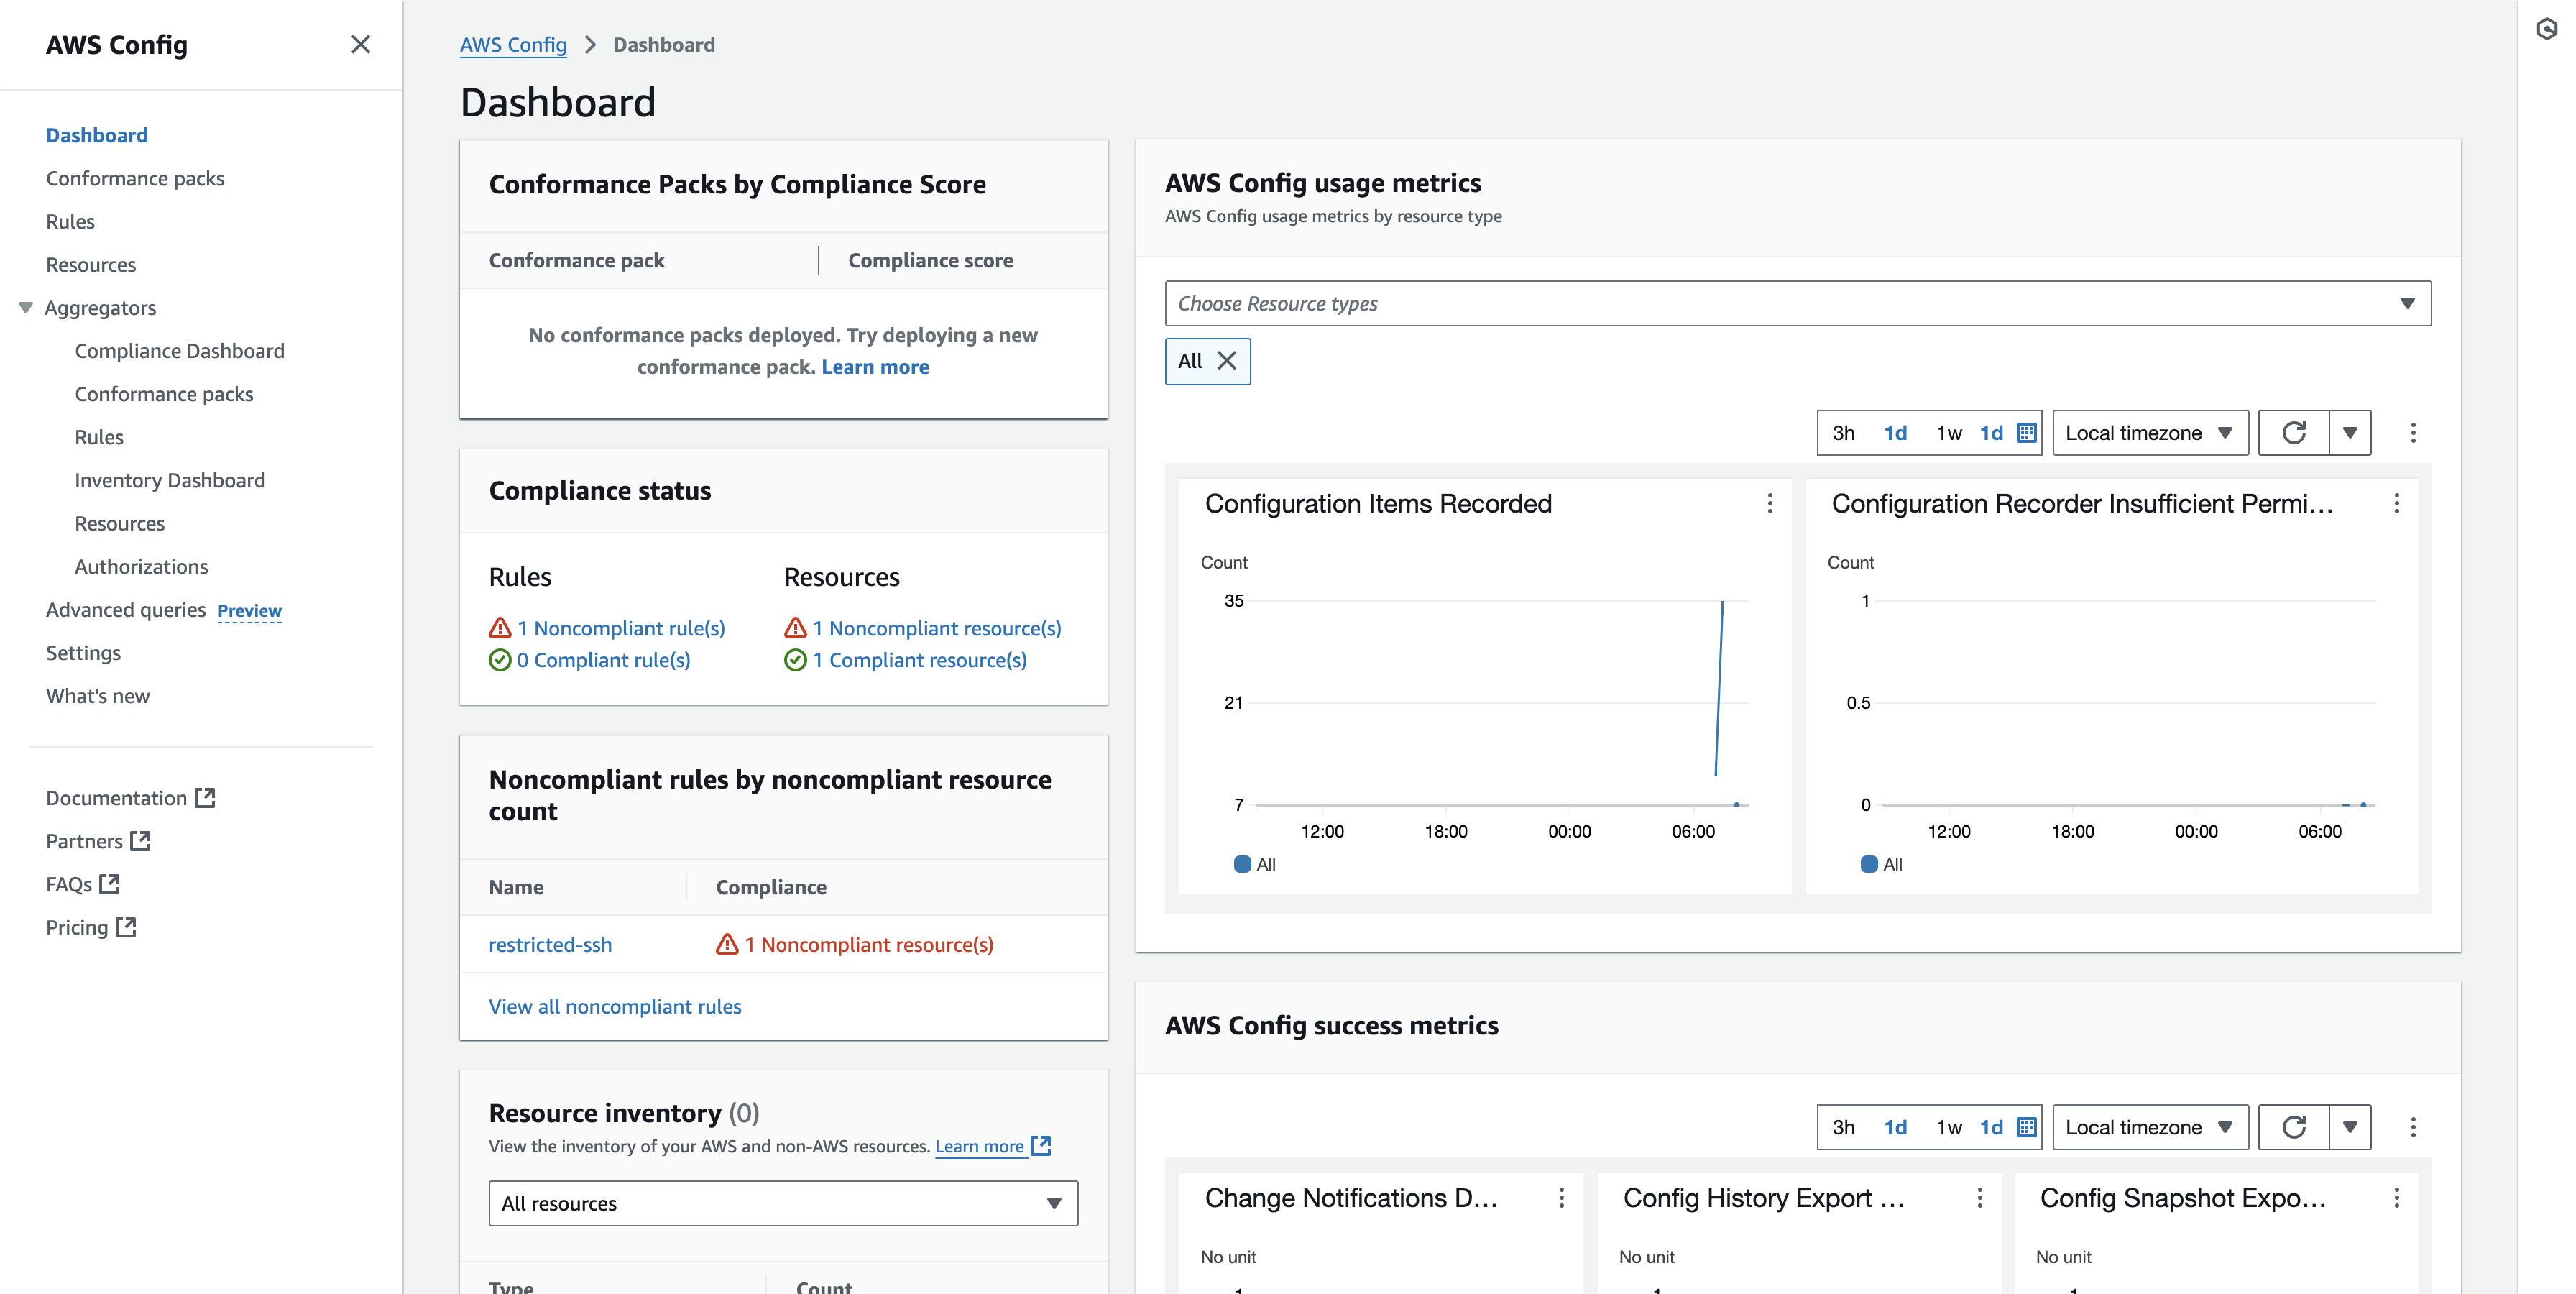Refresh the AWS Config usage metrics graphs

pos(2294,433)
